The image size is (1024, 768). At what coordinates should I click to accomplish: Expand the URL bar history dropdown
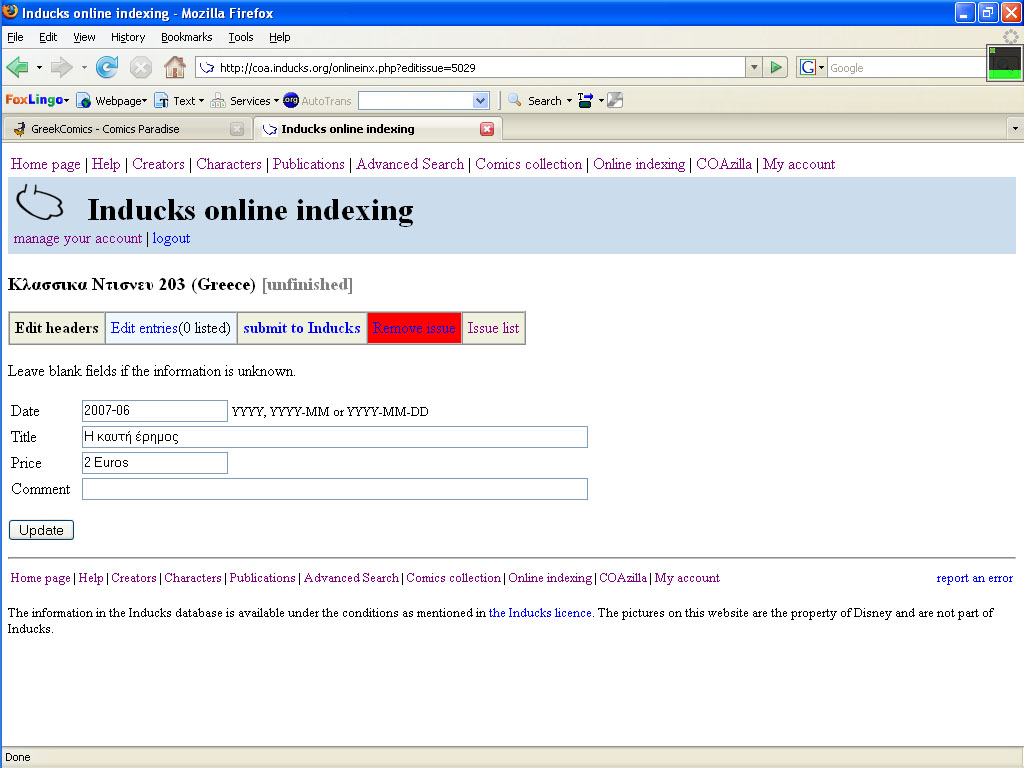(754, 67)
